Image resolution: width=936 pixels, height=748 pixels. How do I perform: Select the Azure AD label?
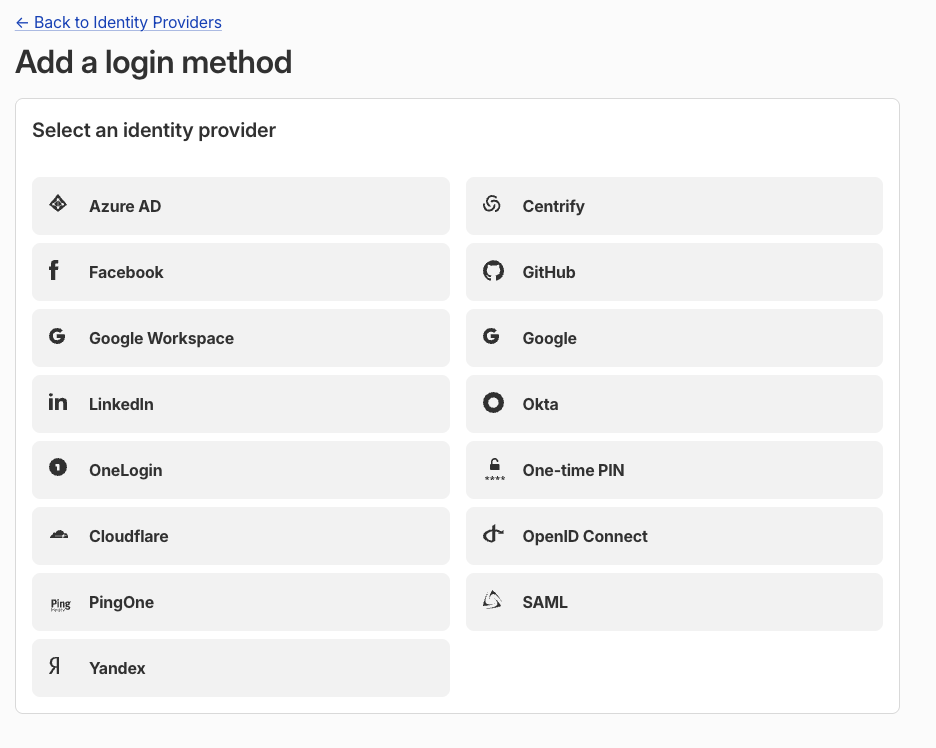coord(125,206)
